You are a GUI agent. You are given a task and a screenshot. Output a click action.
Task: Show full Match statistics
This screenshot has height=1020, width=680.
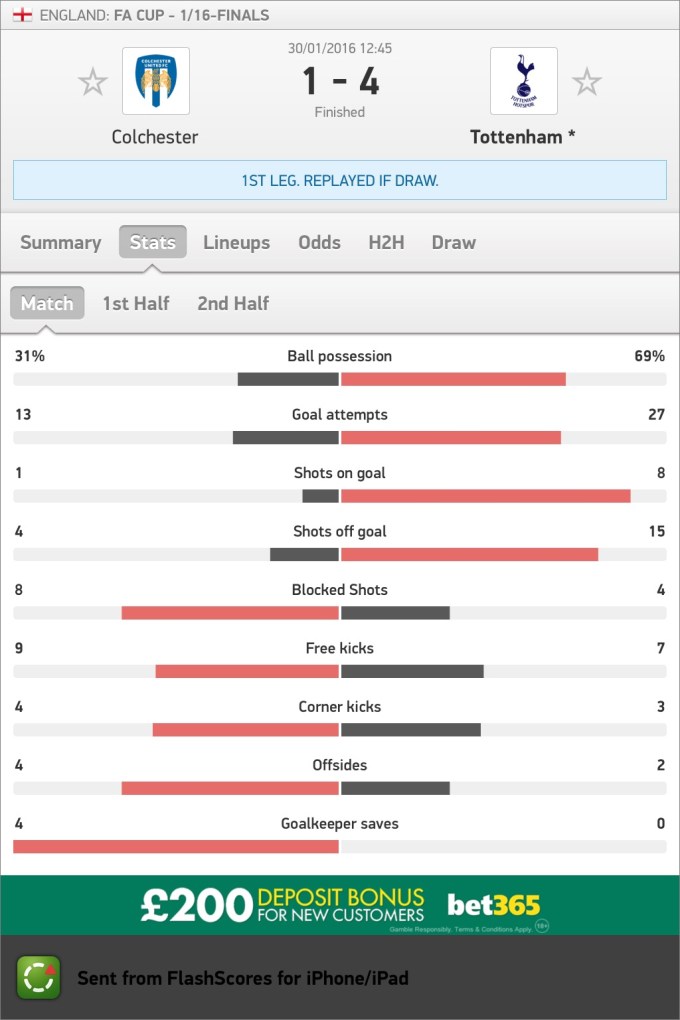(x=47, y=303)
